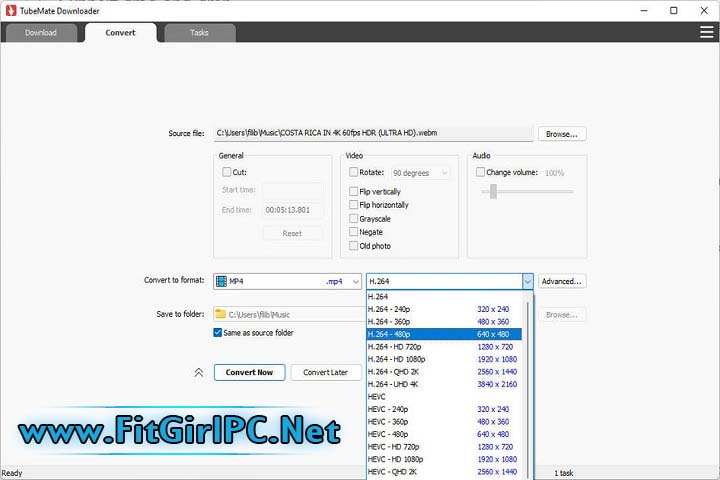Enable the Cut checkbox

click(x=227, y=172)
